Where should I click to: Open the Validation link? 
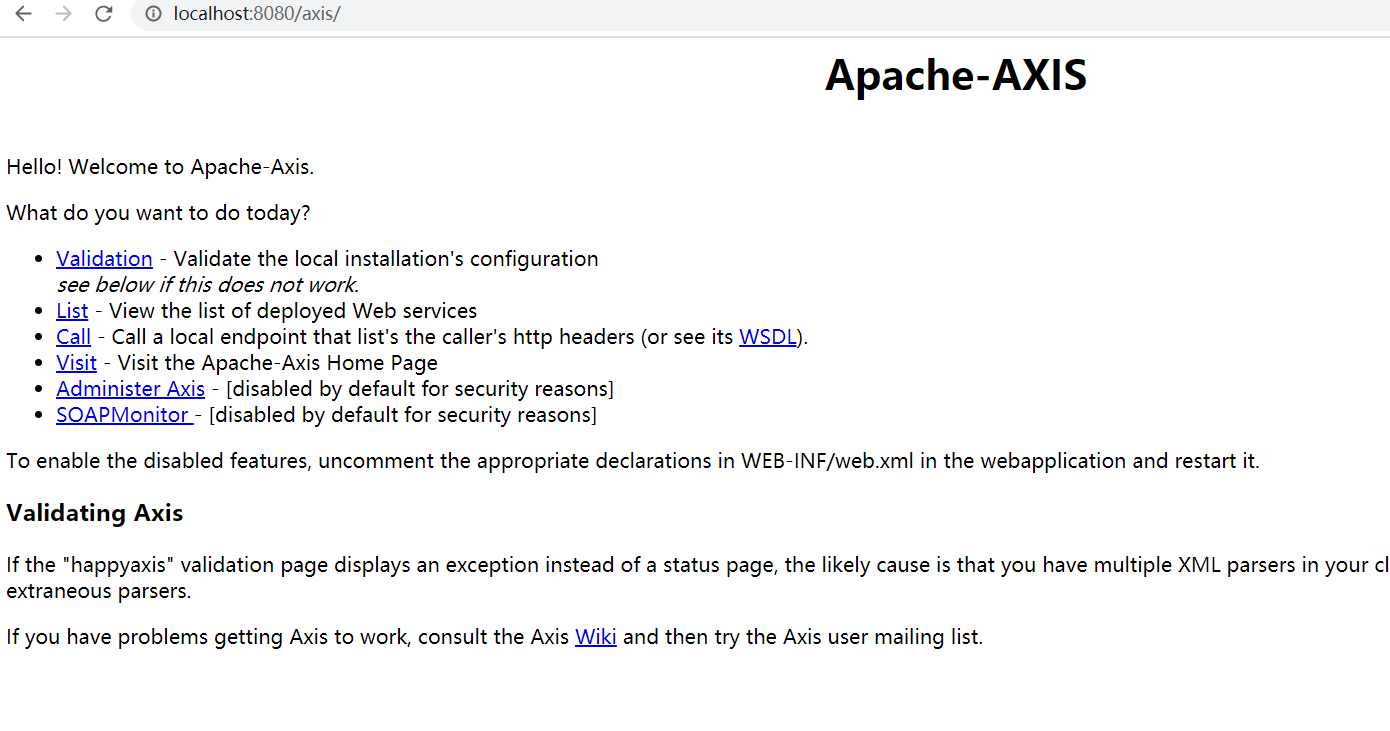coord(104,259)
